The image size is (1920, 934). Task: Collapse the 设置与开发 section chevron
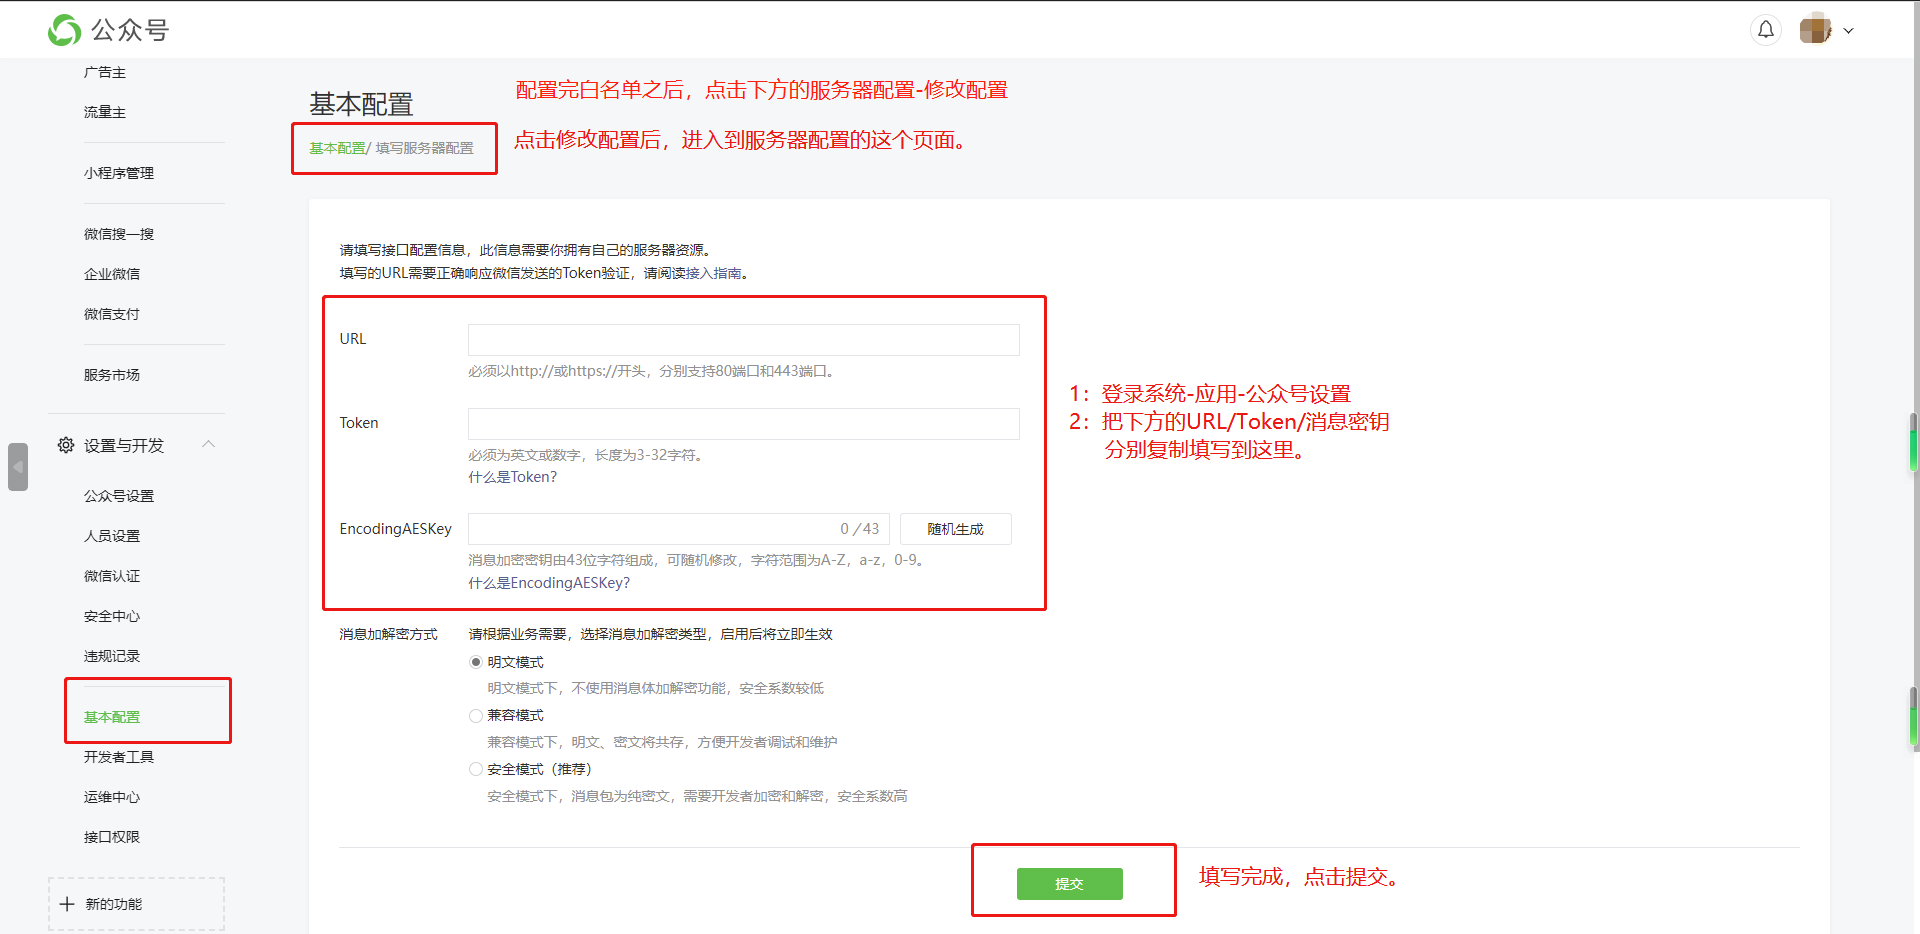208,444
